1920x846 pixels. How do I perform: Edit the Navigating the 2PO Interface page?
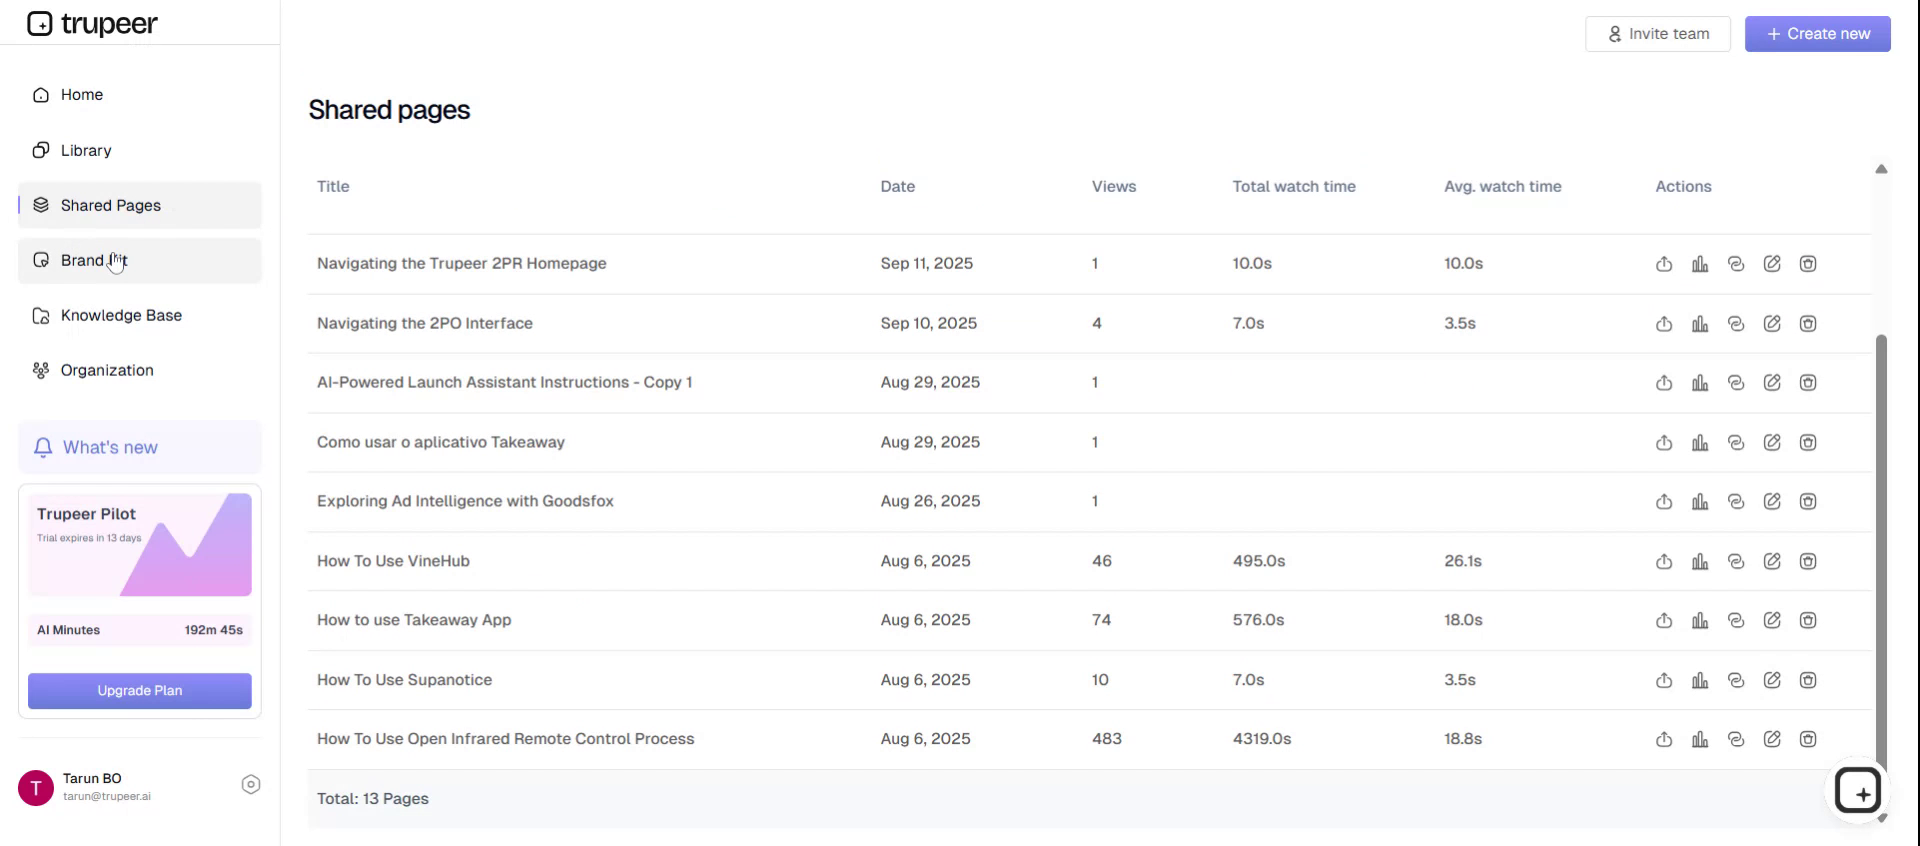1772,324
